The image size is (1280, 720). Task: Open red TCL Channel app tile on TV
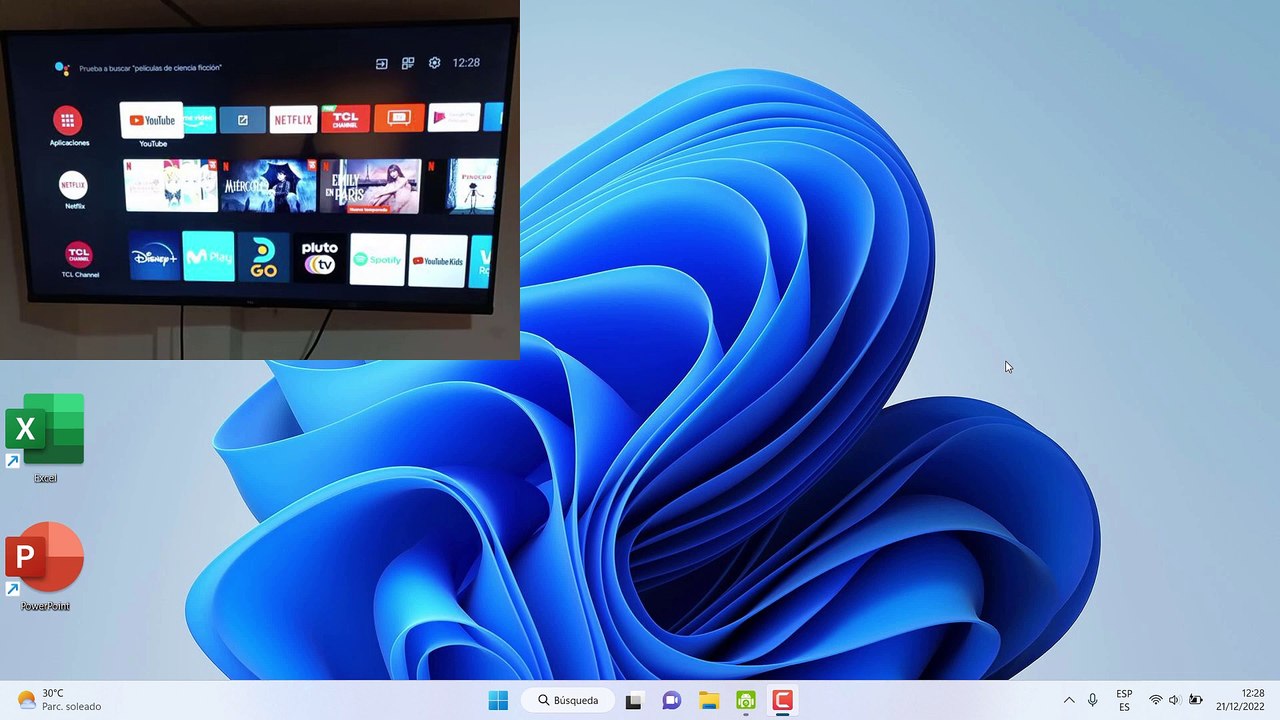coord(345,119)
